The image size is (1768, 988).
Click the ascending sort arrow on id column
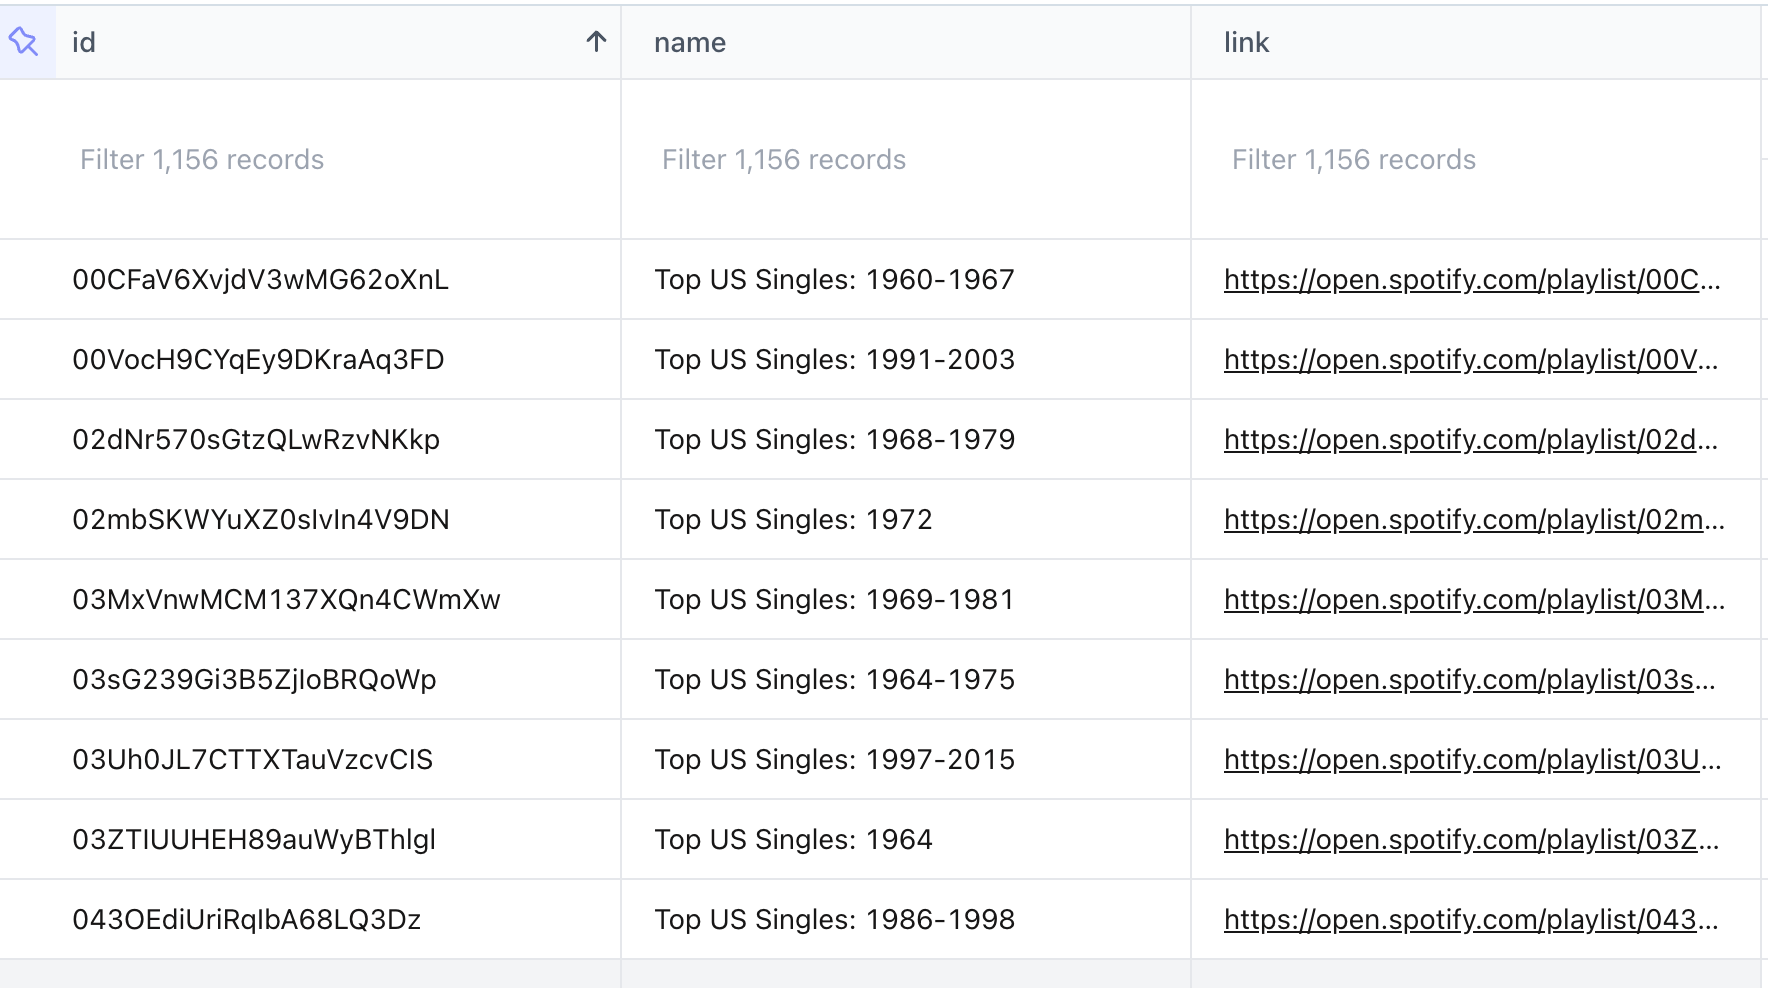(x=595, y=42)
